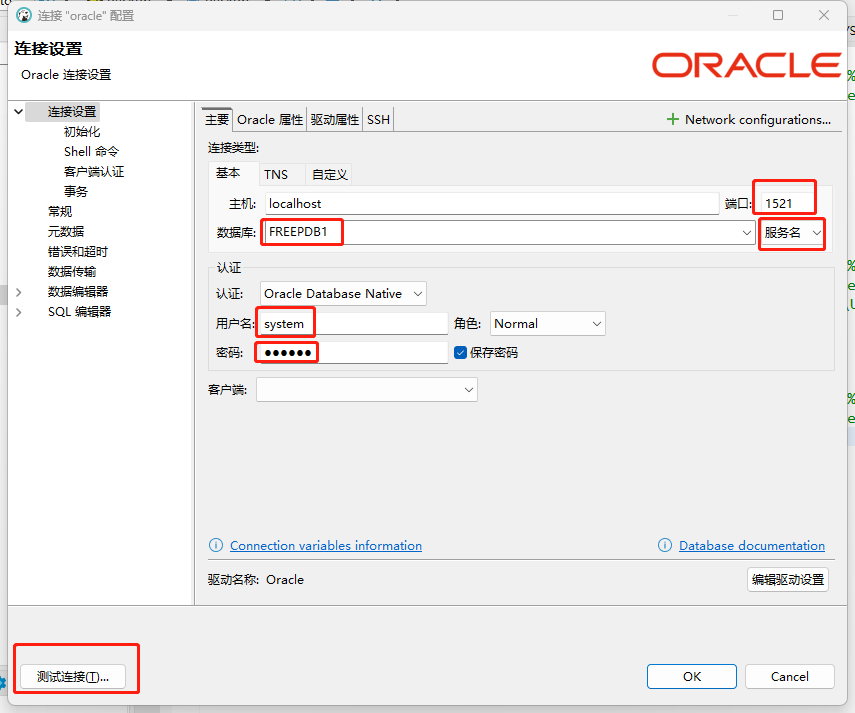Click the 密码 password field
The height and width of the screenshot is (713, 855).
click(x=353, y=353)
